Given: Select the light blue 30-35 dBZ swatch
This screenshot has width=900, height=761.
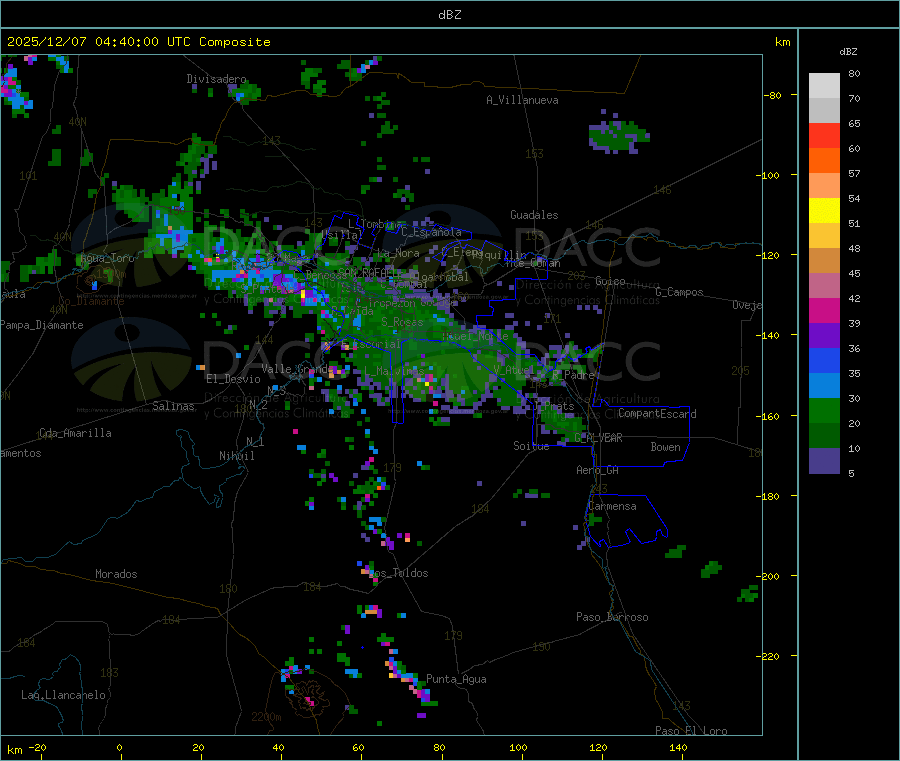Looking at the screenshot, I should (824, 386).
